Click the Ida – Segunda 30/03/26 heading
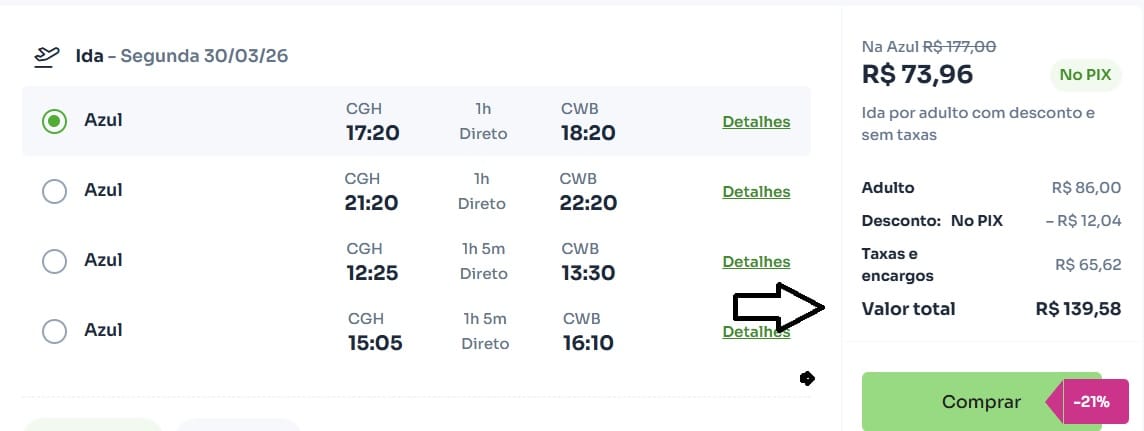Screen dimensions: 1144x431 [182, 56]
